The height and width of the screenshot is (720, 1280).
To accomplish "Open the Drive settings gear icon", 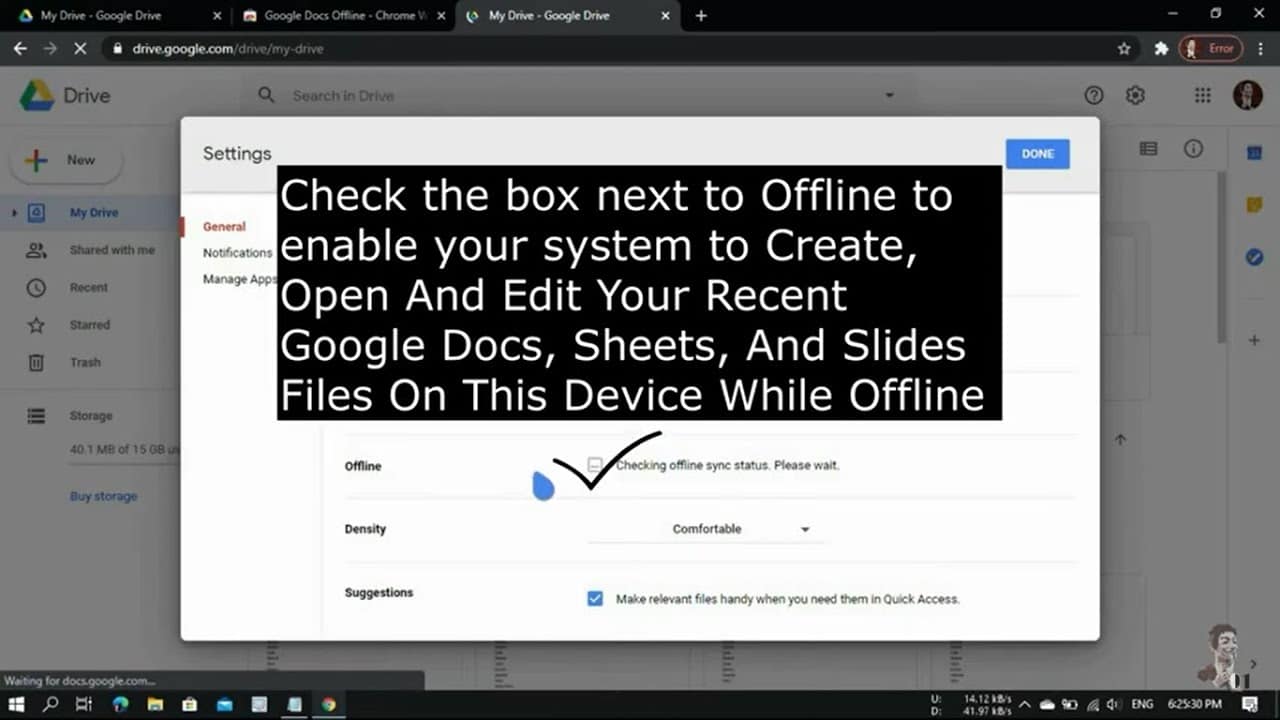I will 1135,95.
